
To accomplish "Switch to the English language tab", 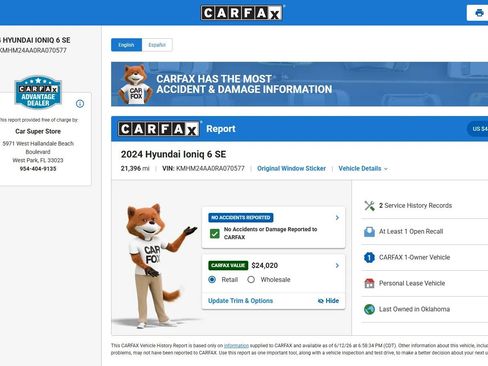I will point(126,45).
